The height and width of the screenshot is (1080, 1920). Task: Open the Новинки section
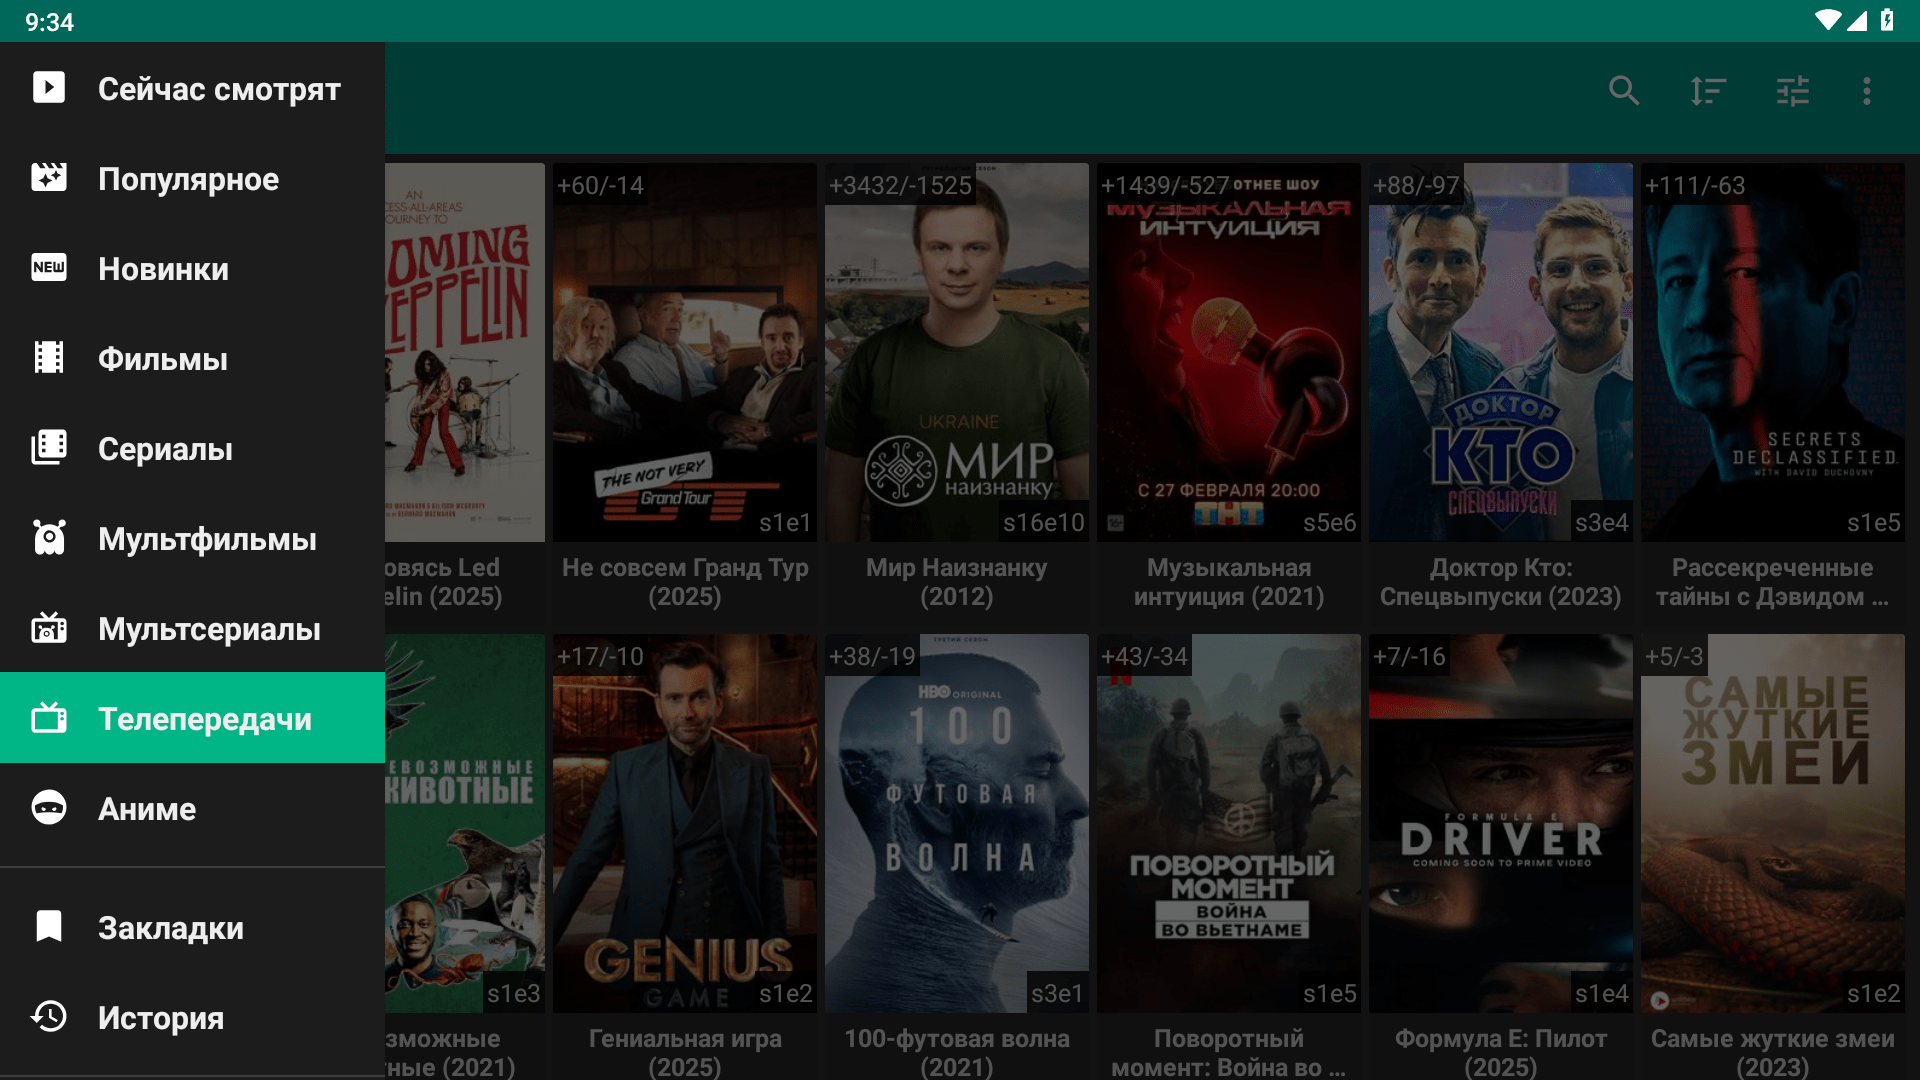pos(192,268)
